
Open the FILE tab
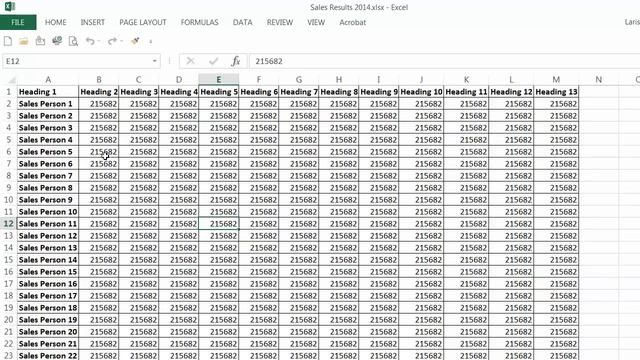click(18, 22)
